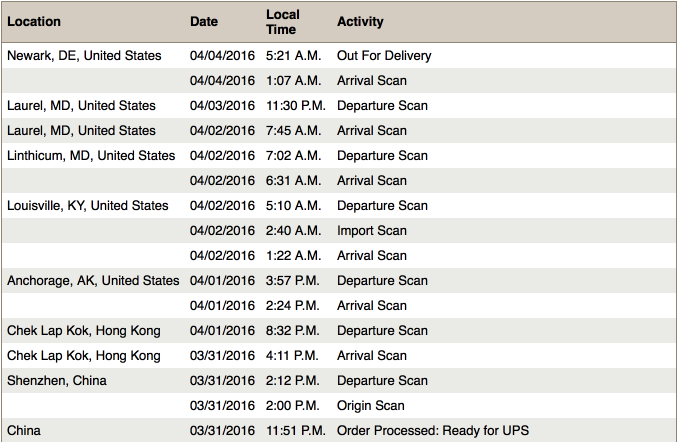Select the Shenzhen, China location cell
Viewport: 677px width, 442px height.
click(57, 381)
